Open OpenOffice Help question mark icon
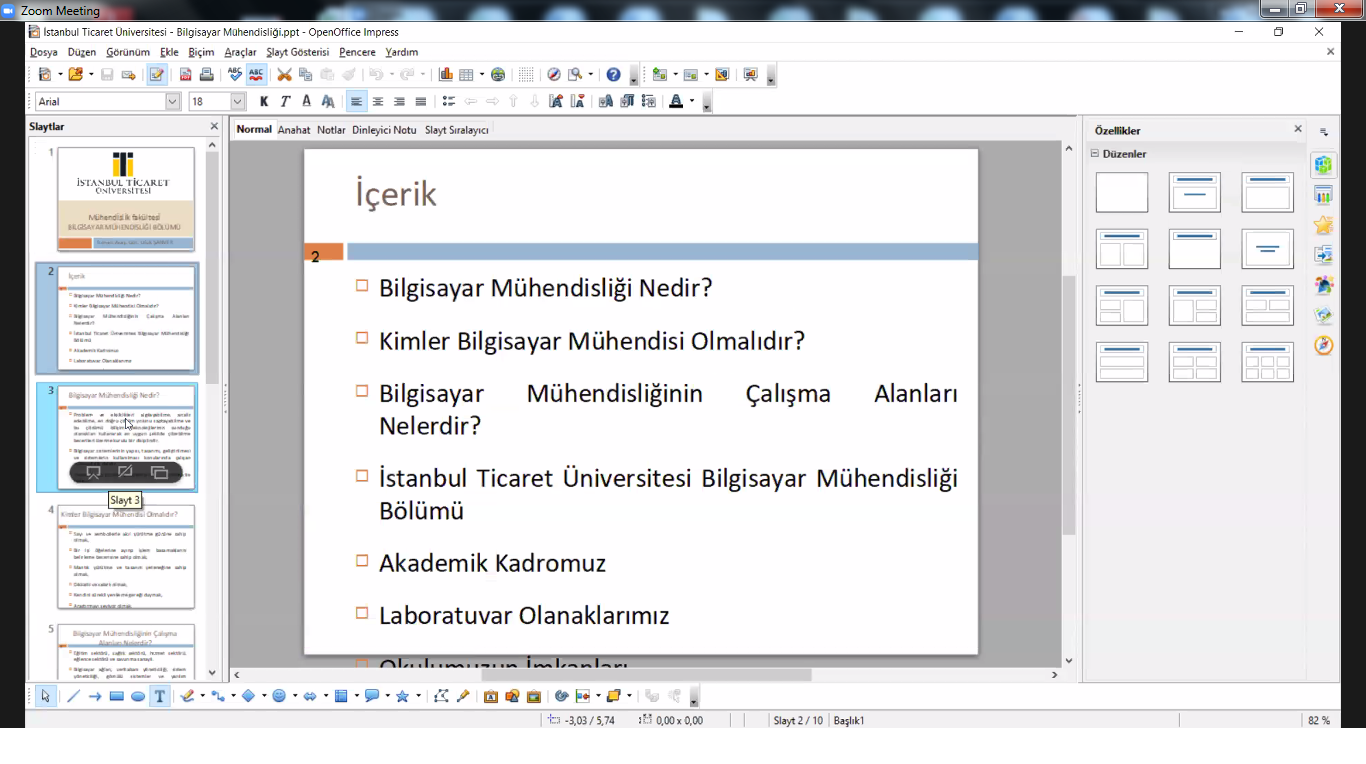1366x764 pixels. click(x=614, y=75)
